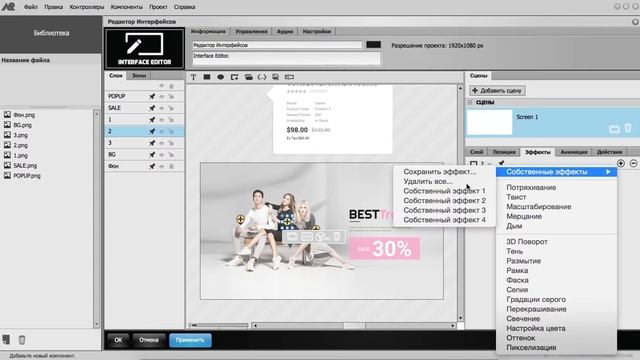
Task: Delete Screen 1 with its trash icon
Action: 628,128
